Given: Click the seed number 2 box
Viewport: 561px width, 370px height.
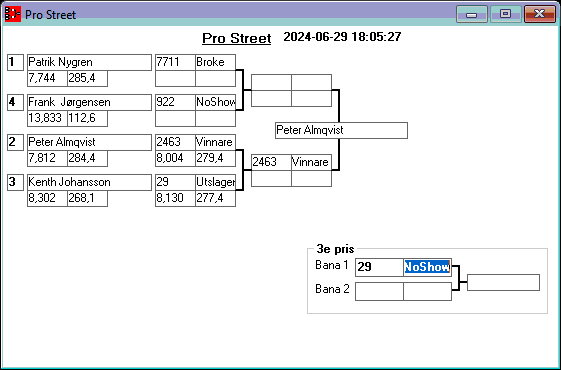Looking at the screenshot, I should click(x=15, y=142).
